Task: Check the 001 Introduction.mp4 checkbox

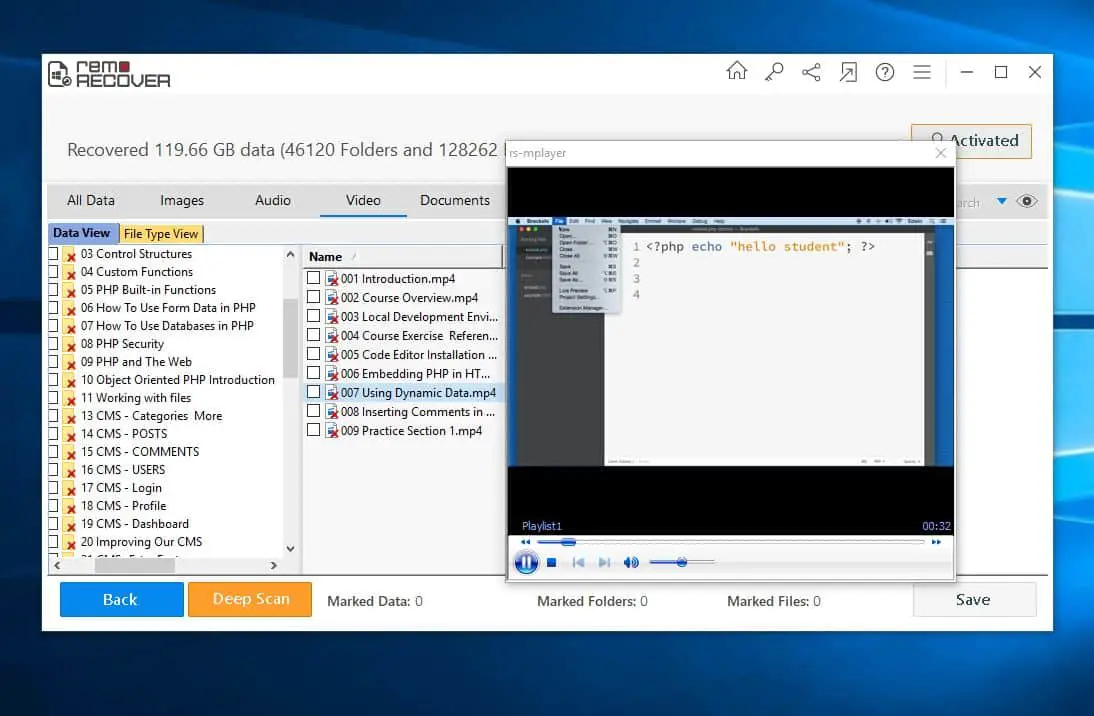Action: pyautogui.click(x=314, y=278)
